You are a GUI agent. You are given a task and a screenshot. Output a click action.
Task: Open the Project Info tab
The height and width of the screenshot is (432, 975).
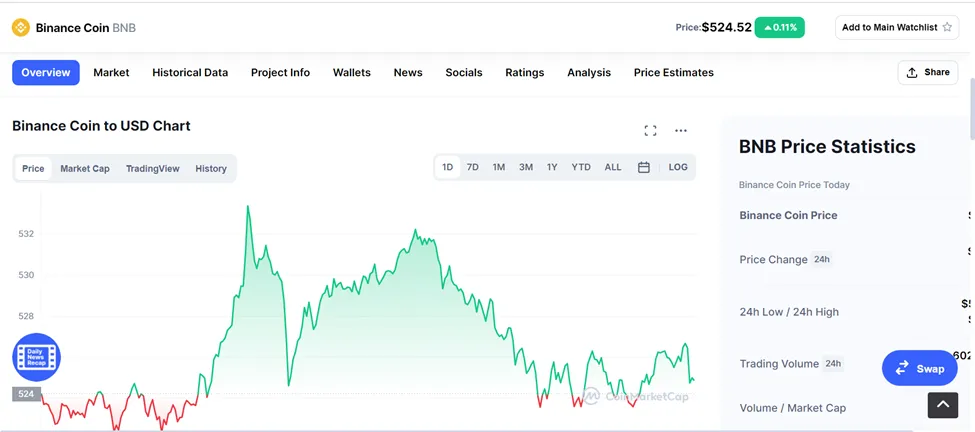280,73
